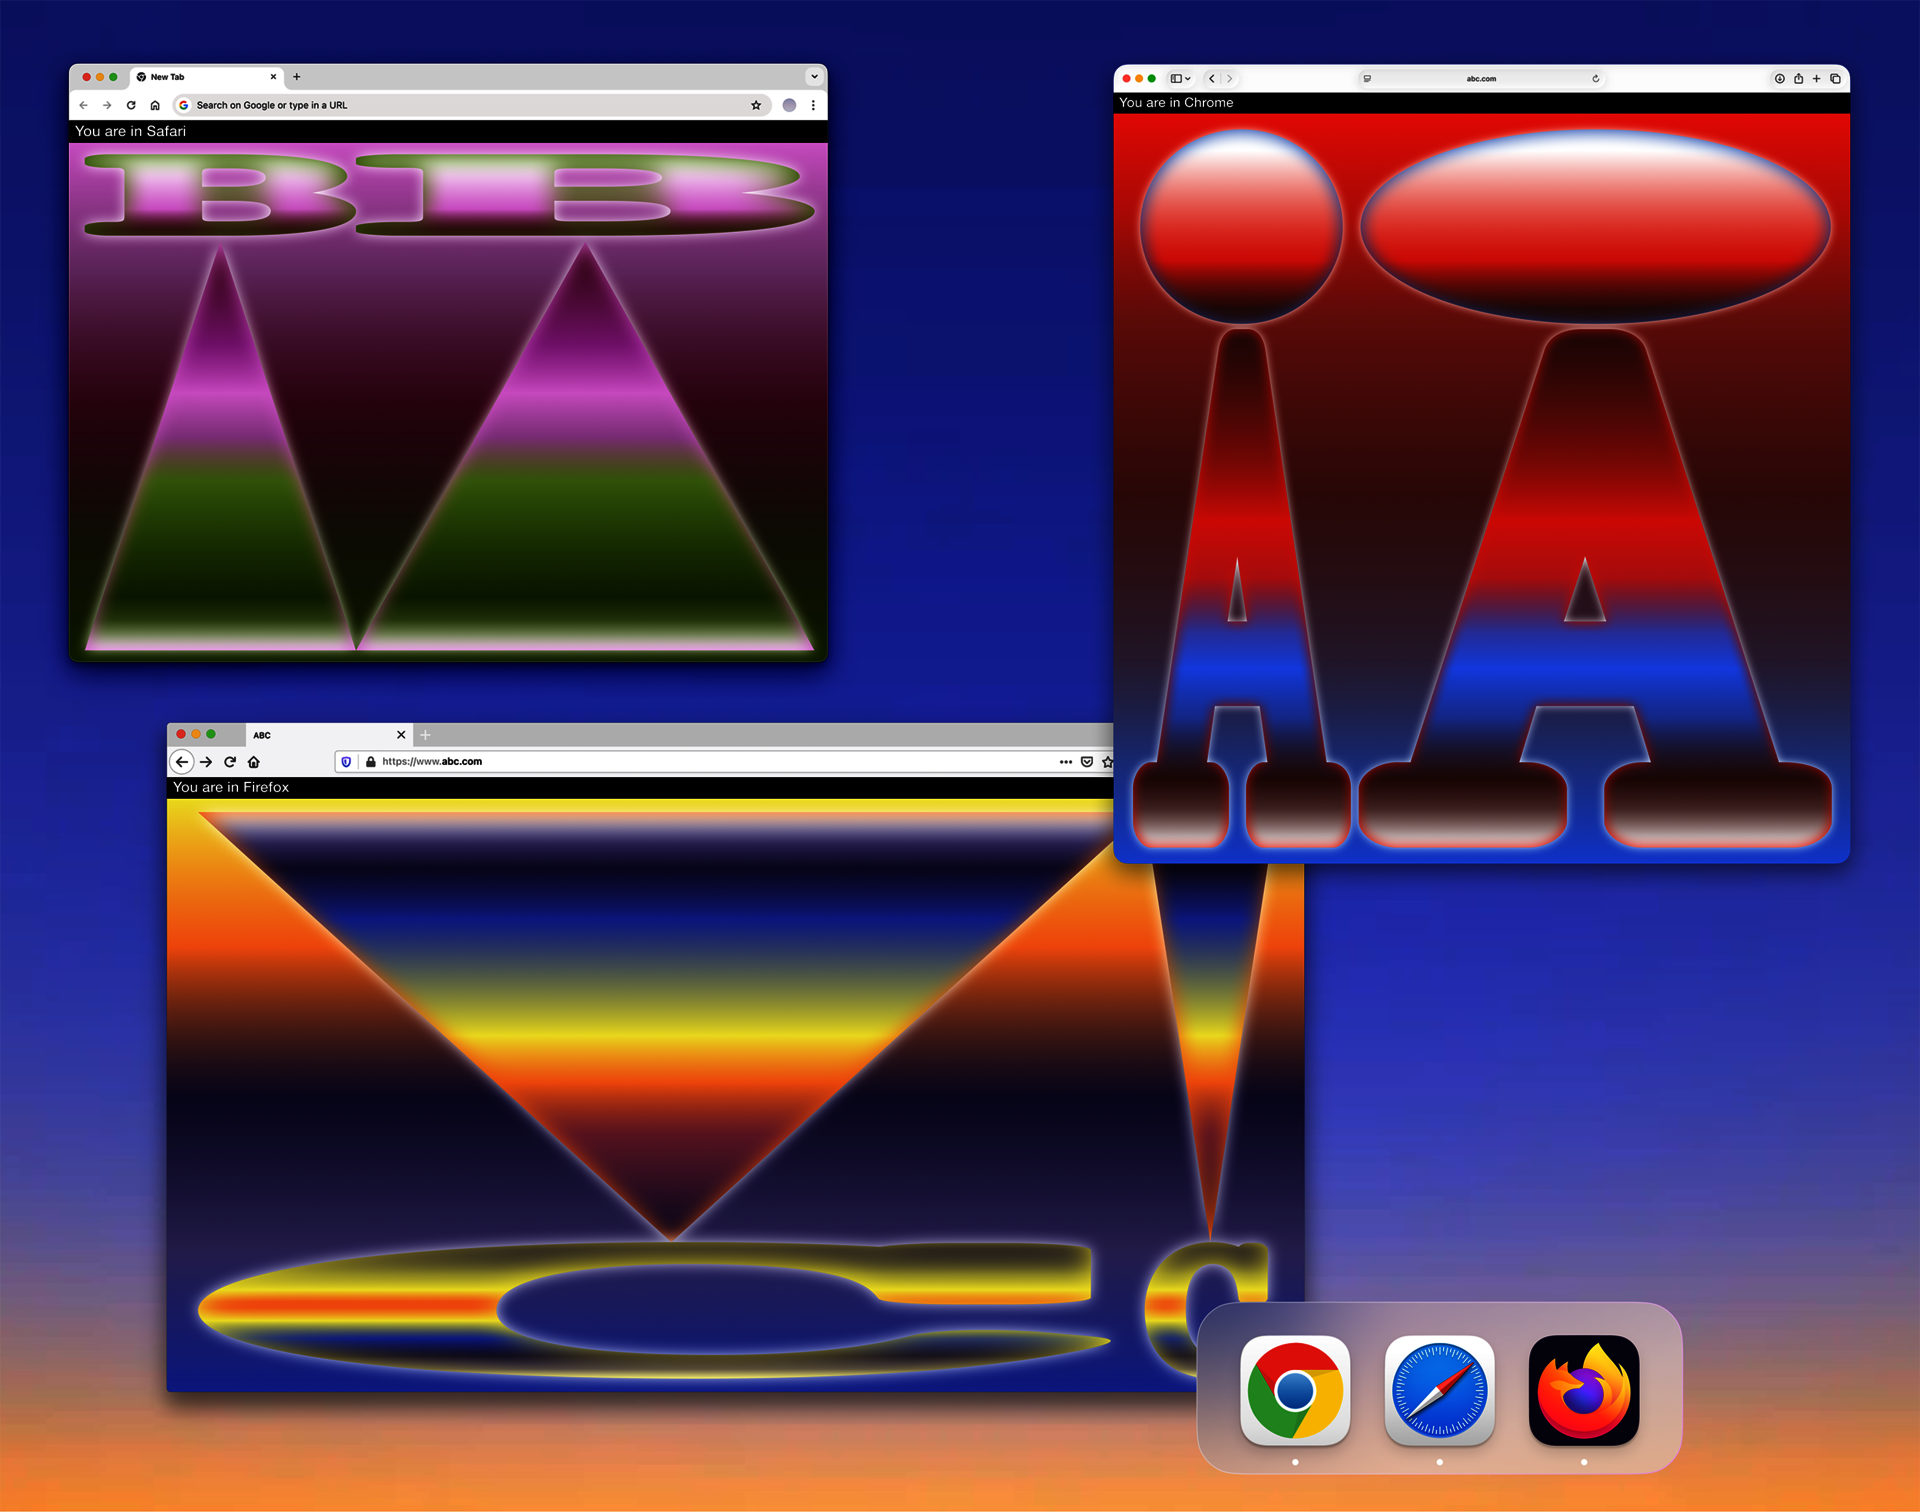
Task: Go forward in the Chrome-style window
Action: pyautogui.click(x=107, y=105)
